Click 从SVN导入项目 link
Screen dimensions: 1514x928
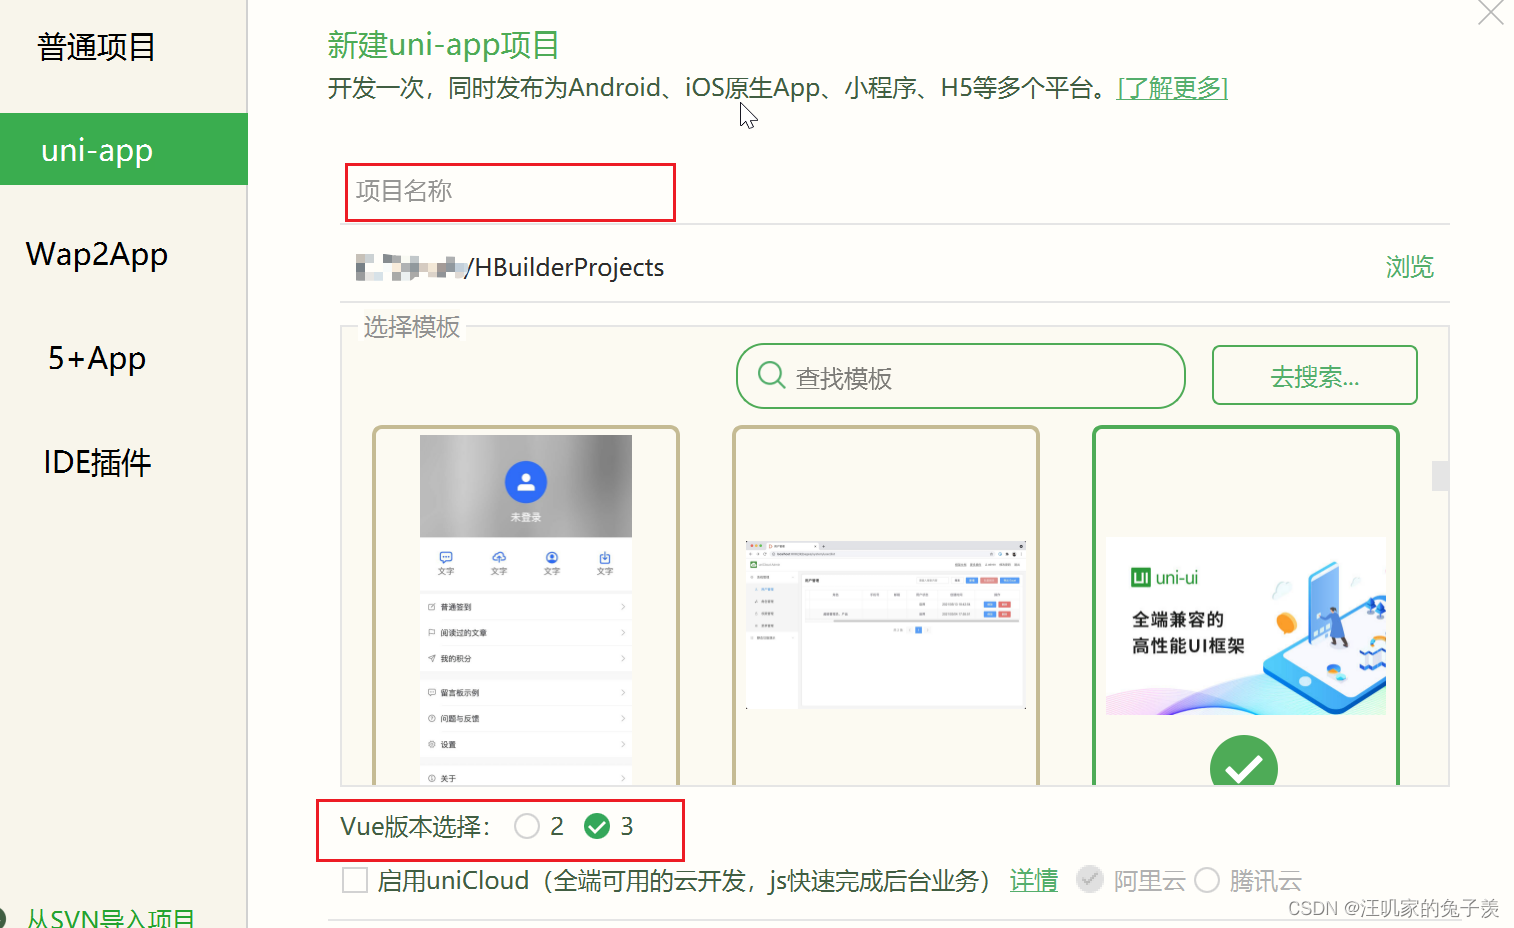click(x=110, y=918)
